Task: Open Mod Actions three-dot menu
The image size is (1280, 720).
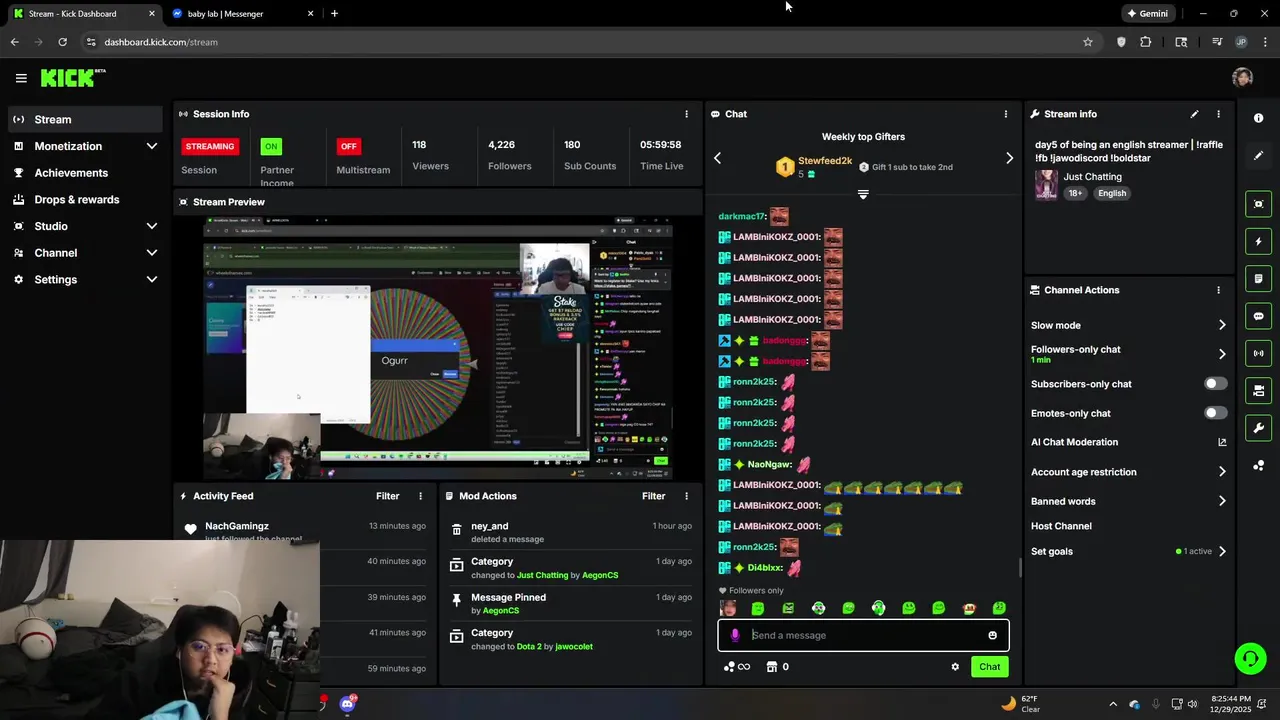Action: tap(686, 496)
